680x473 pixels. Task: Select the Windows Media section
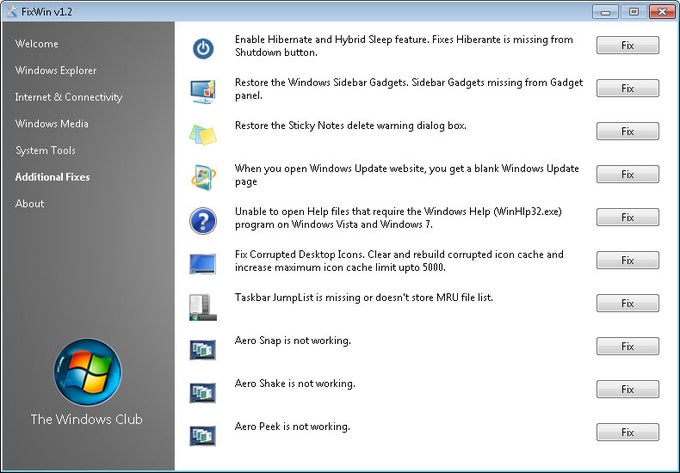click(x=52, y=124)
